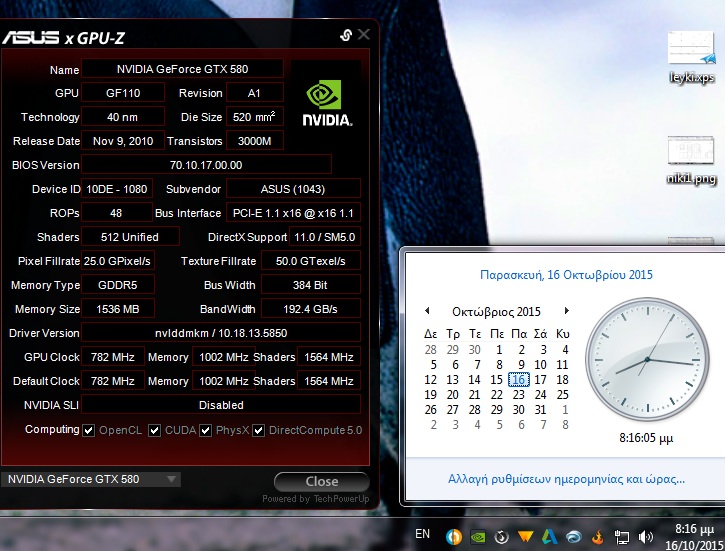Image resolution: width=726 pixels, height=551 pixels.
Task: Select the Driver Version field value
Action: (221, 333)
